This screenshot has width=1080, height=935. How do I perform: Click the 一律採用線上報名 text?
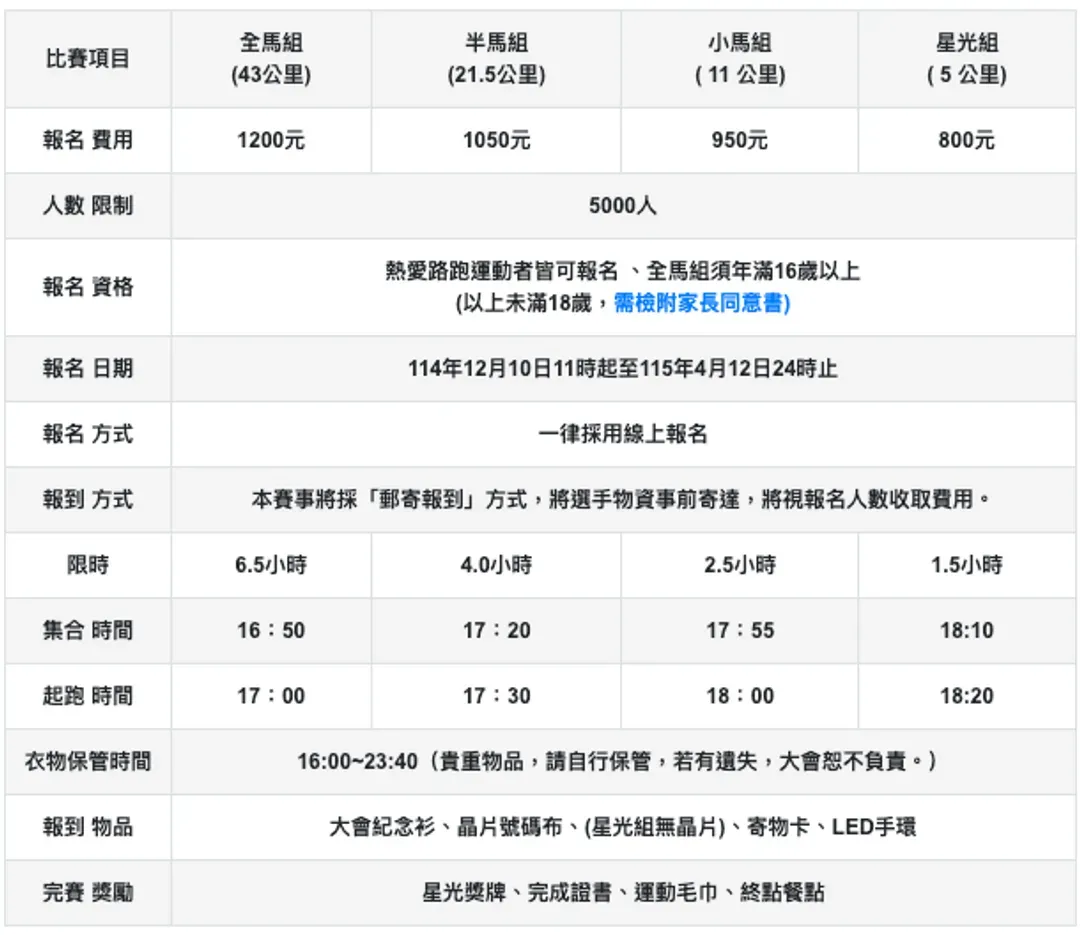pyautogui.click(x=623, y=434)
